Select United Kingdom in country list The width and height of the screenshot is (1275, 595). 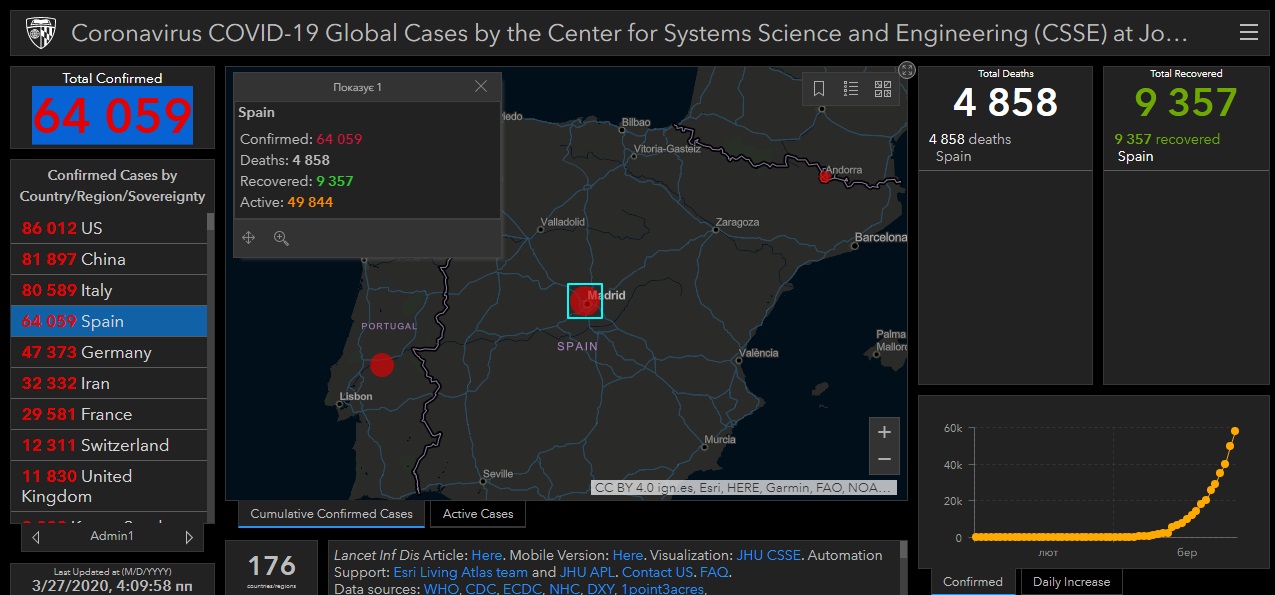tap(108, 486)
